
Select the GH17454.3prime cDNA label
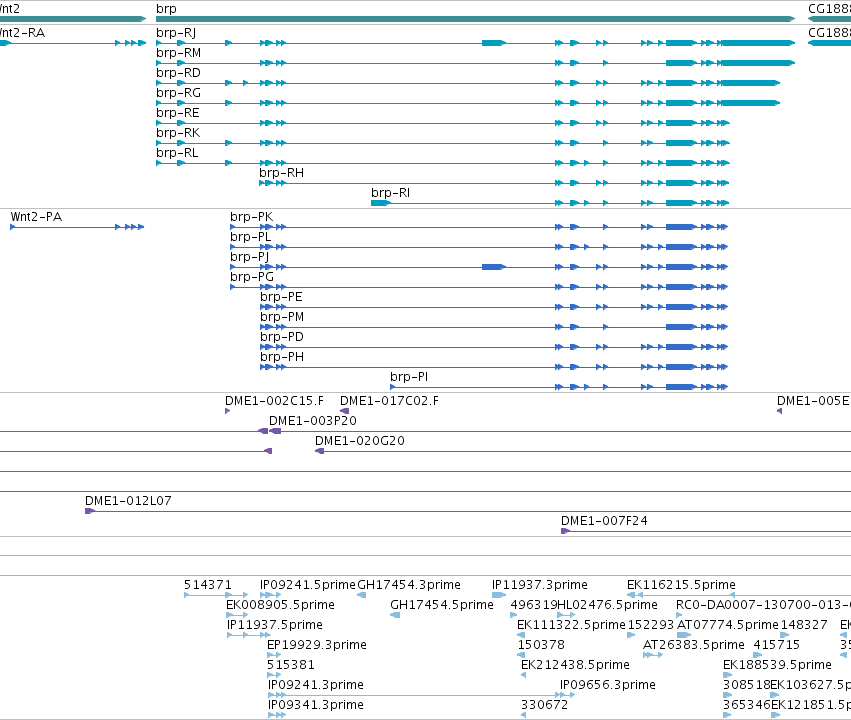409,585
